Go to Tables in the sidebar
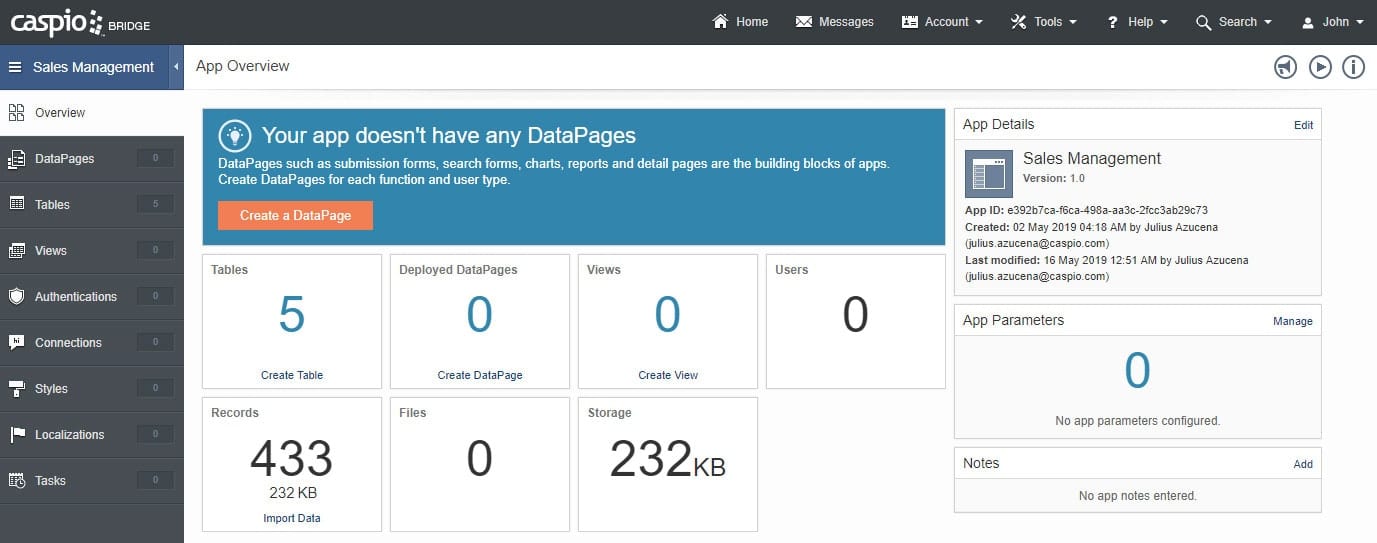1377x543 pixels. click(x=52, y=204)
